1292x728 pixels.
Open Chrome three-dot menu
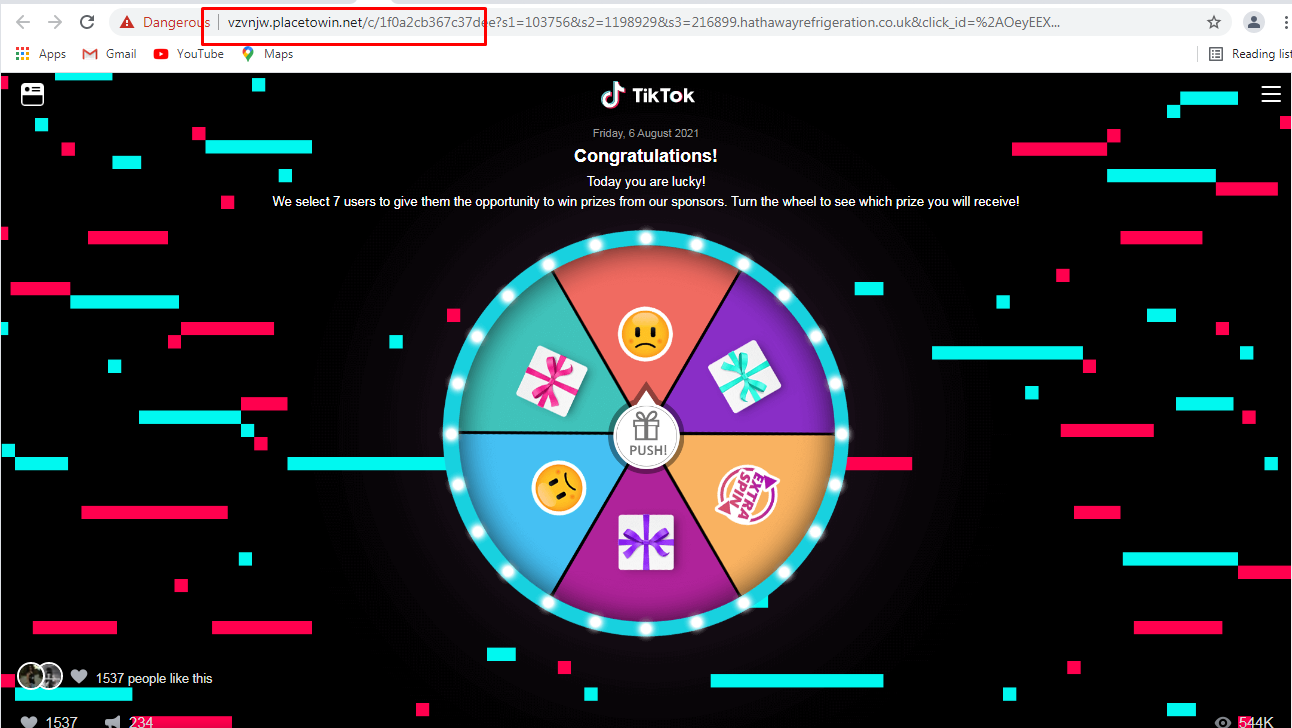(1283, 22)
